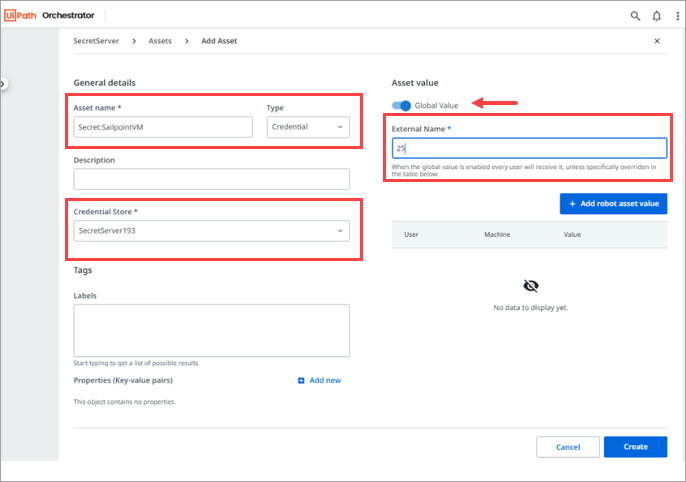This screenshot has width=686, height=482.
Task: Click the Create button
Action: (x=636, y=447)
